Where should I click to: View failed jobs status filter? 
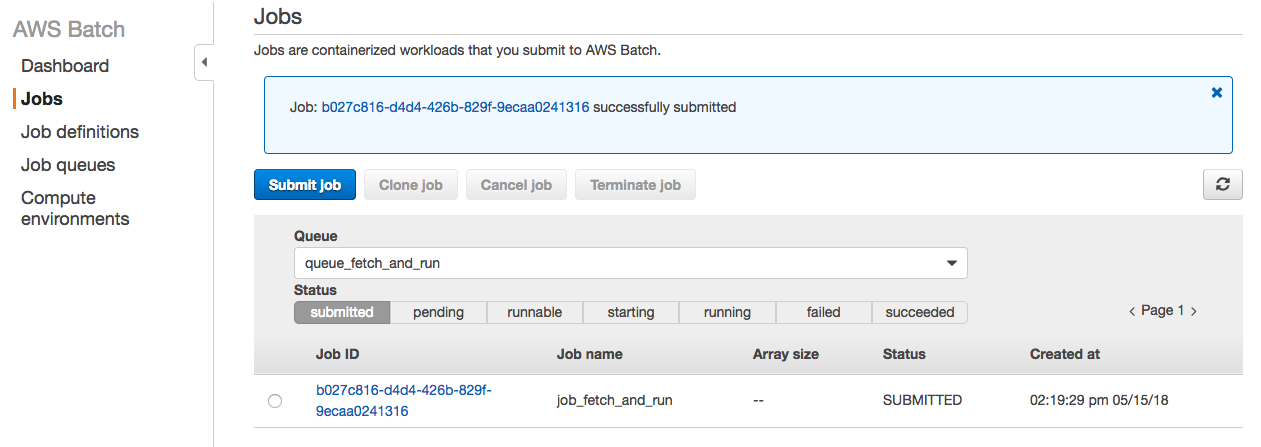click(x=823, y=312)
